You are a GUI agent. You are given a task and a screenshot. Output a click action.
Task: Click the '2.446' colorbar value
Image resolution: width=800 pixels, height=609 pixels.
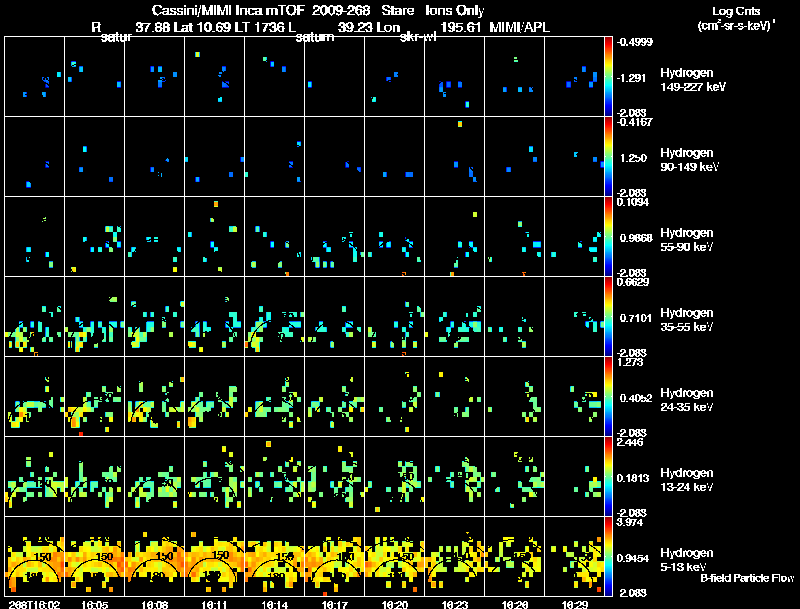click(631, 443)
